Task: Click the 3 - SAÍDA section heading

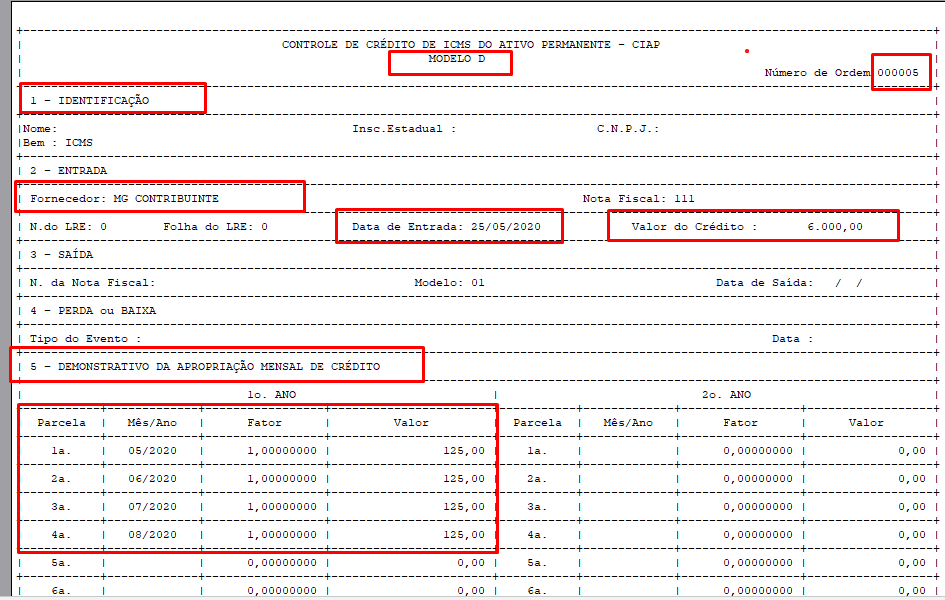Action: 61,255
